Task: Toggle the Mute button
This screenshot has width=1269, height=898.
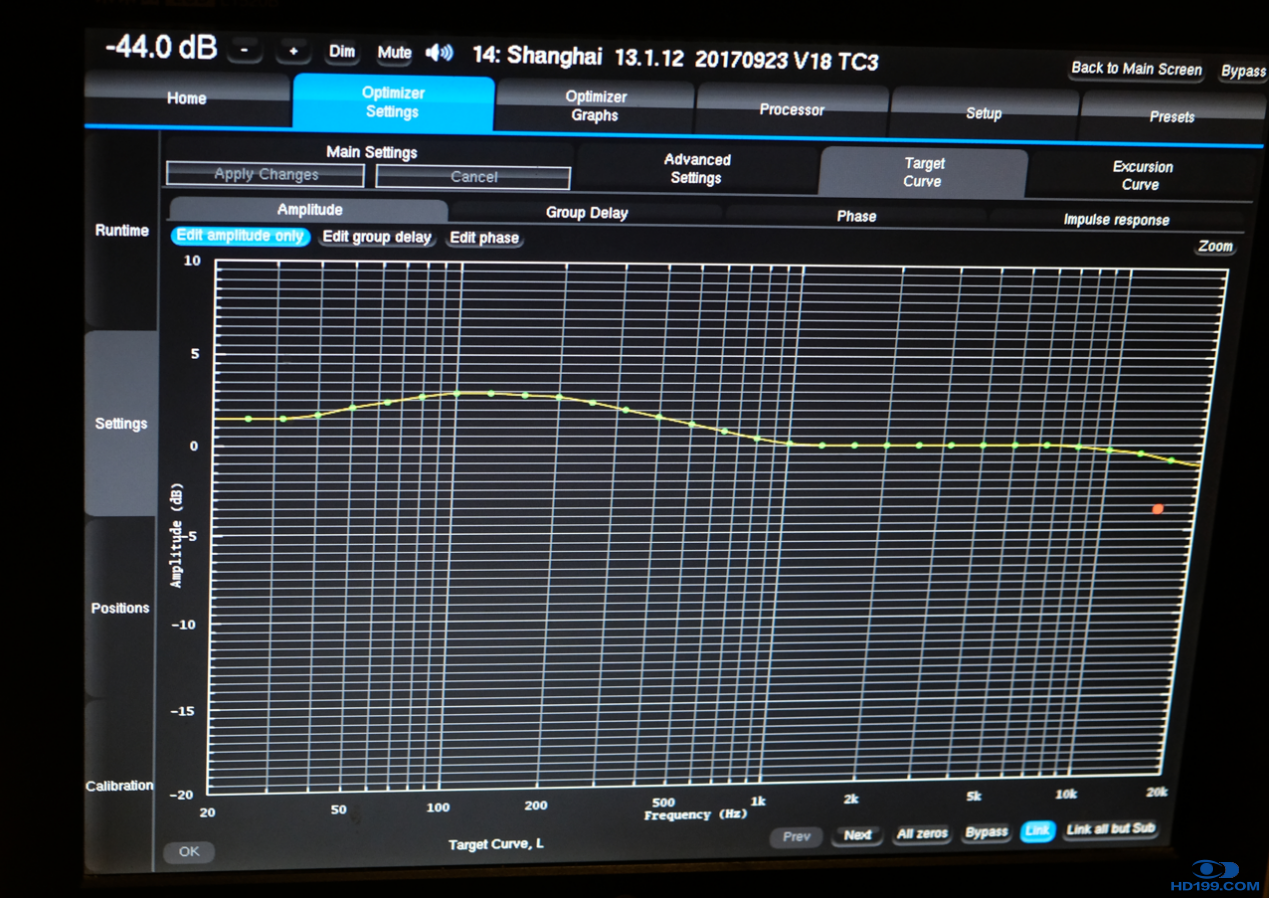Action: tap(394, 53)
